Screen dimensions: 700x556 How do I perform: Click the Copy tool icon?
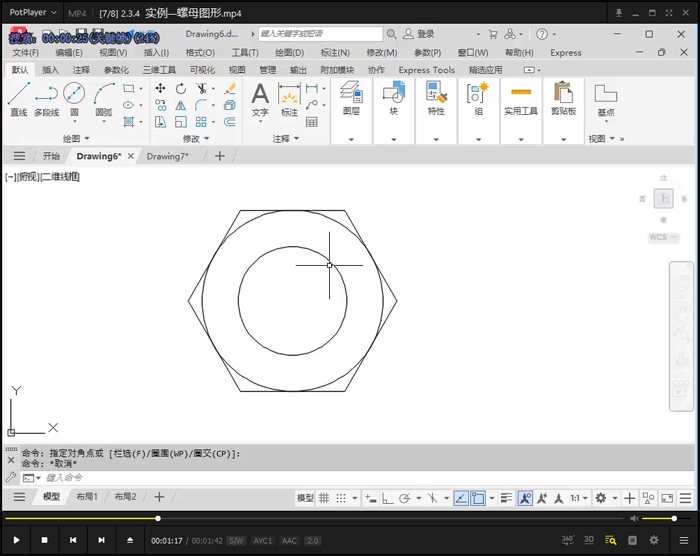tap(160, 105)
